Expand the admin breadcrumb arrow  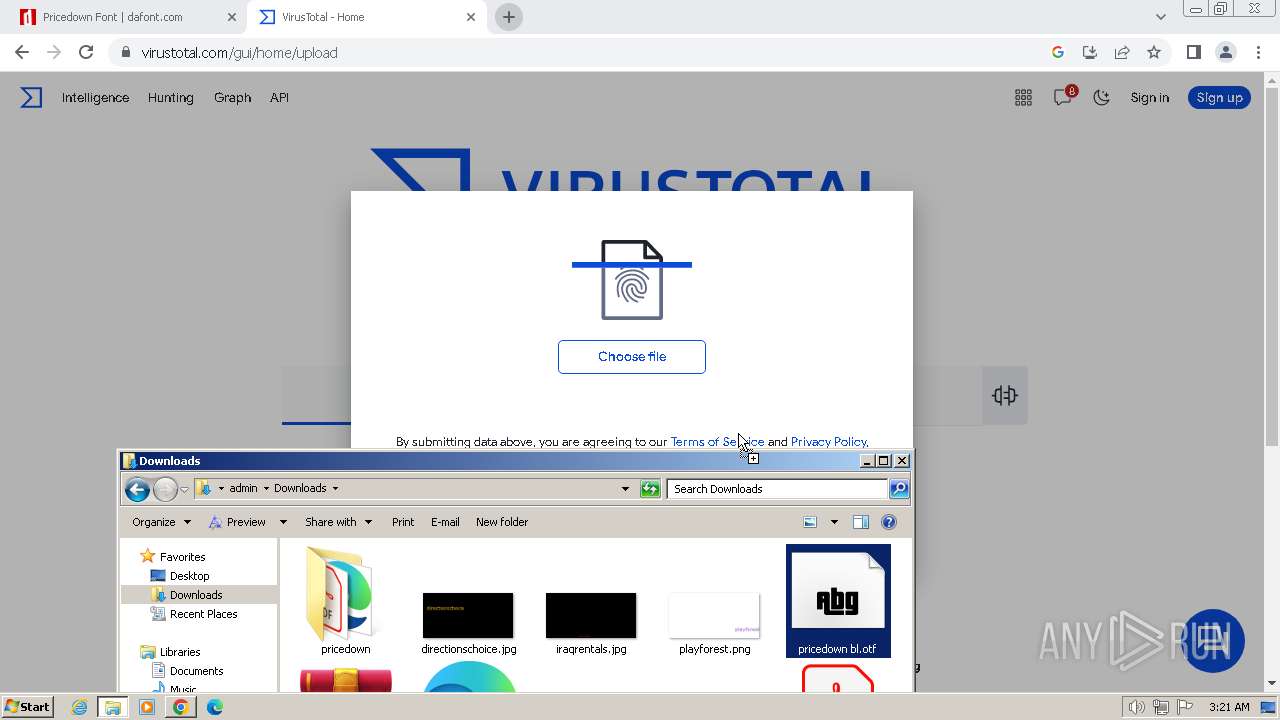(x=266, y=488)
